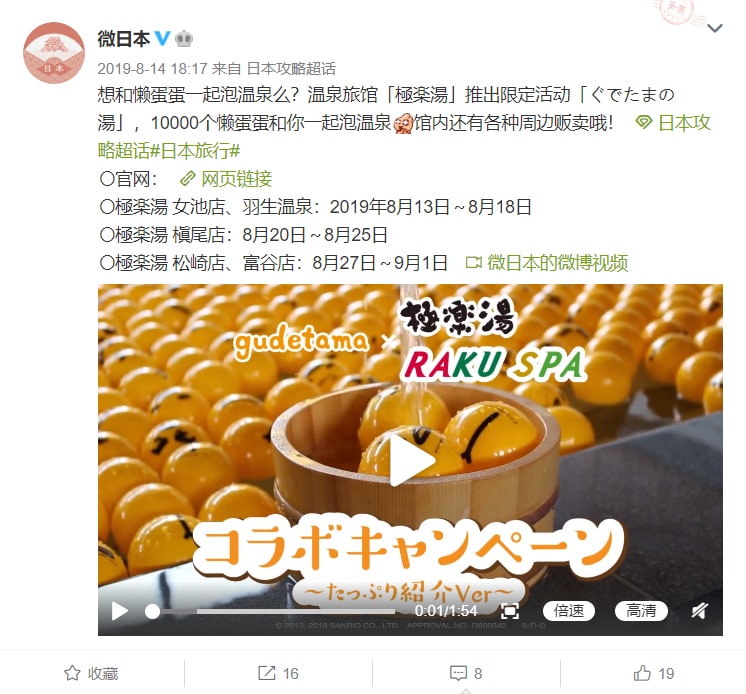Toggle the thumbs-up like with 19
Image resolution: width=746 pixels, height=694 pixels.
coord(654,673)
